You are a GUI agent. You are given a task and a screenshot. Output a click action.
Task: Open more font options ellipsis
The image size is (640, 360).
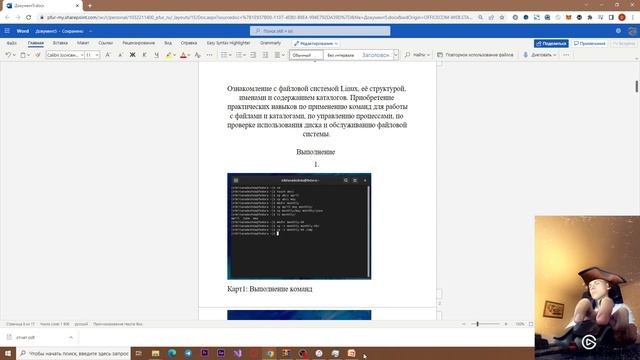coord(209,55)
